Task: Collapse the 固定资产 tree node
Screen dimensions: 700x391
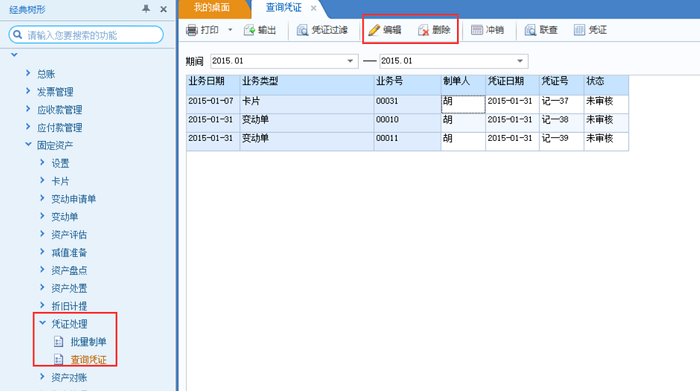Action: click(28, 145)
